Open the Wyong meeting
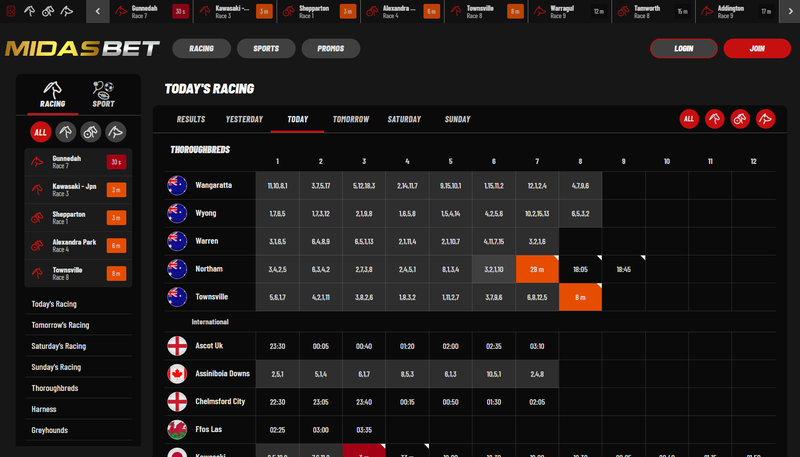Viewport: 800px width, 457px height. (x=206, y=213)
